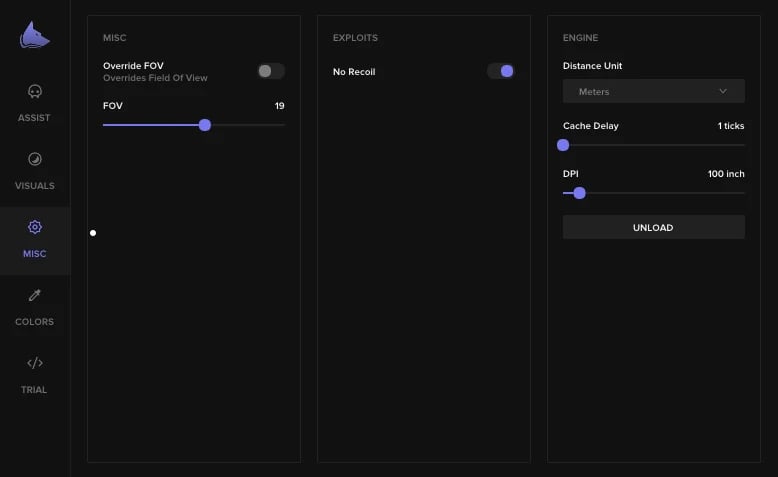This screenshot has height=477, width=778.
Task: Select the Trial code brackets icon
Action: 35,363
